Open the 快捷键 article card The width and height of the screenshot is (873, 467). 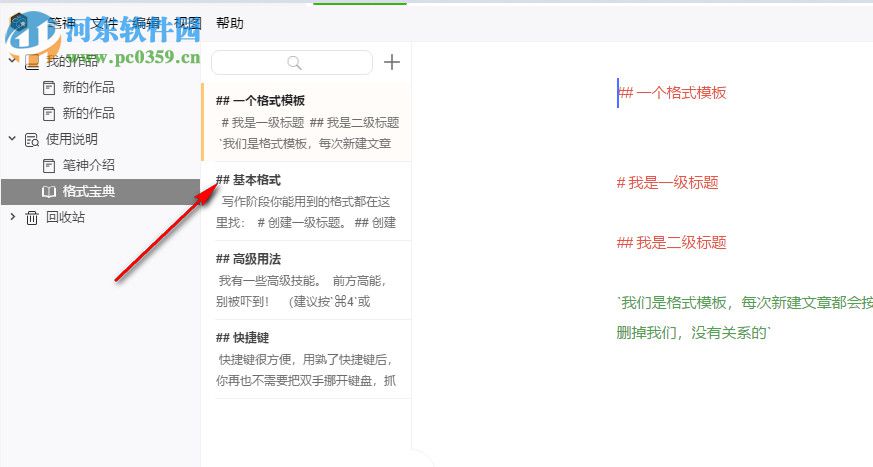(x=306, y=360)
